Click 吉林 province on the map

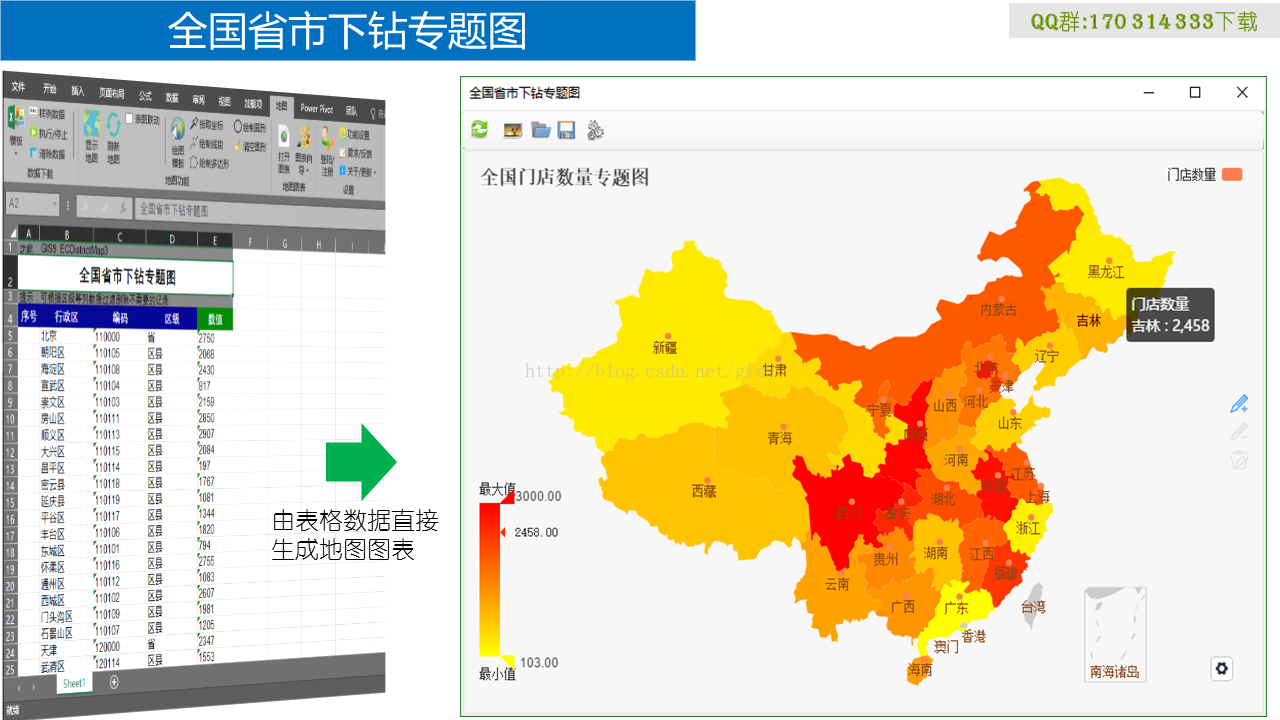coord(1088,321)
